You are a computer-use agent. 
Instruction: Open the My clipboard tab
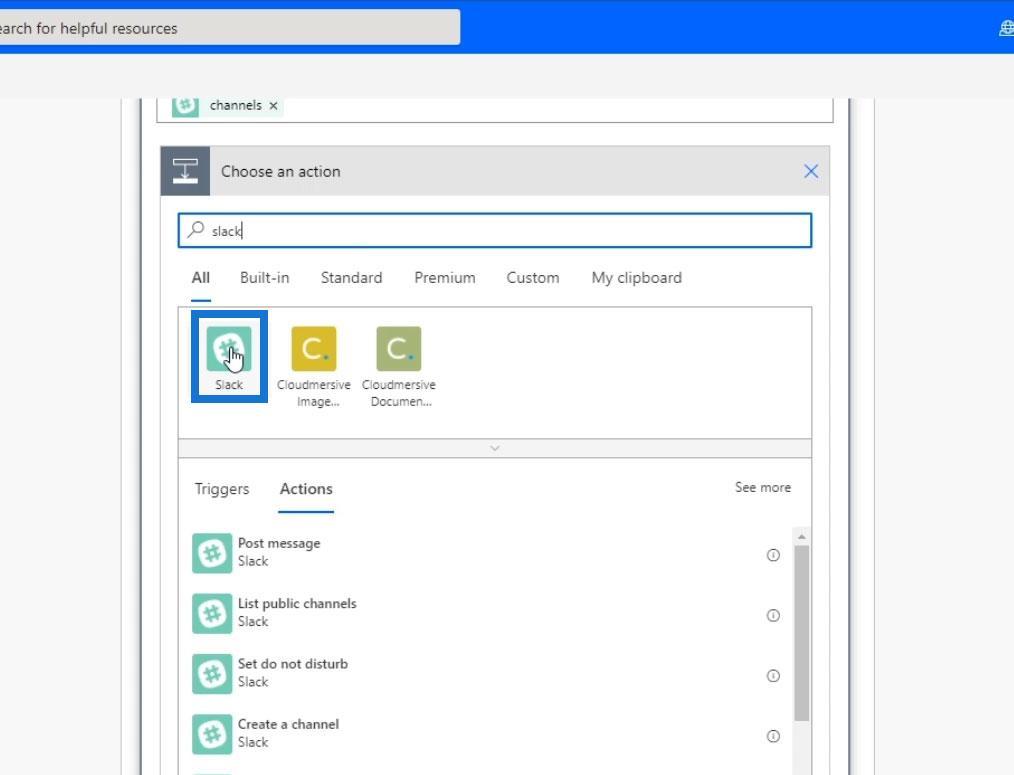coord(636,278)
